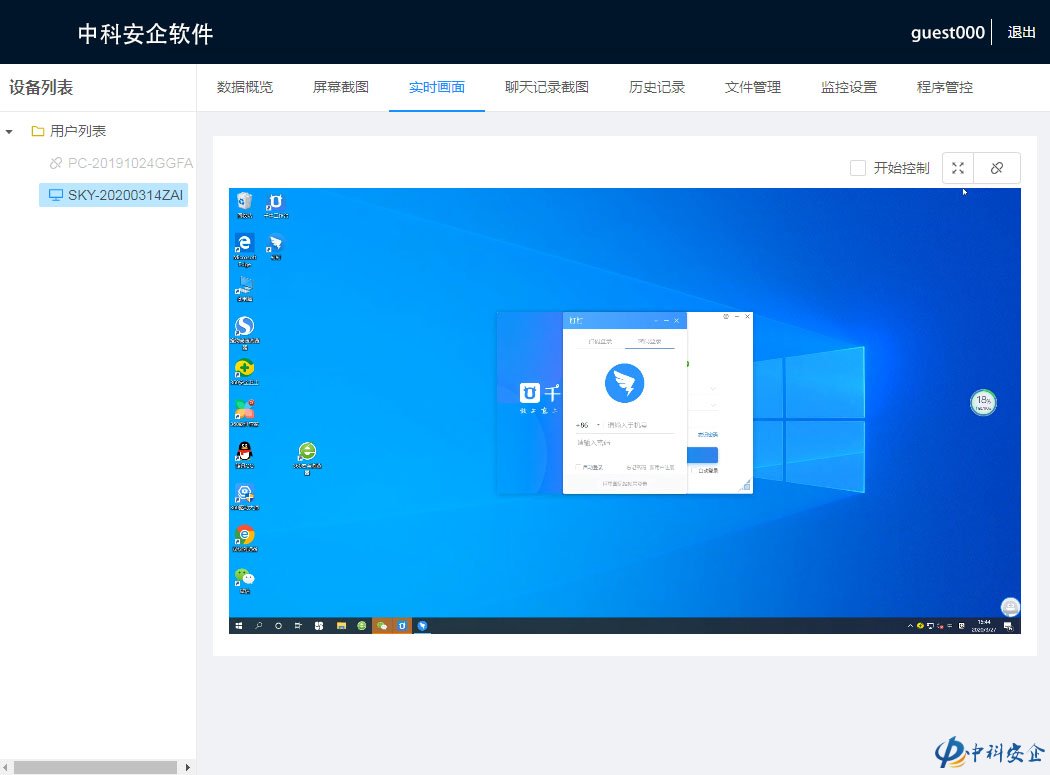Click the magnifier tool desktop icon
Image resolution: width=1050 pixels, height=775 pixels.
click(244, 496)
